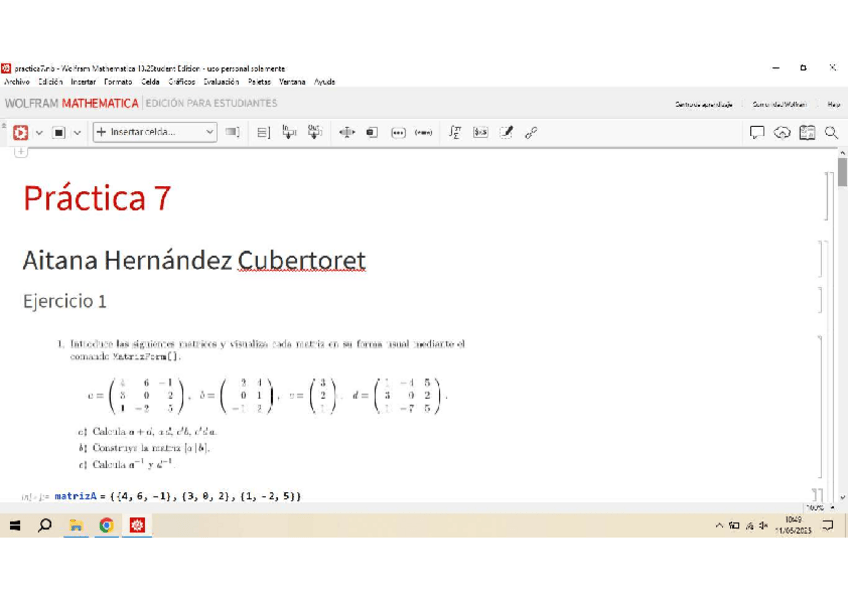Open the Evaluación menu

coord(221,82)
